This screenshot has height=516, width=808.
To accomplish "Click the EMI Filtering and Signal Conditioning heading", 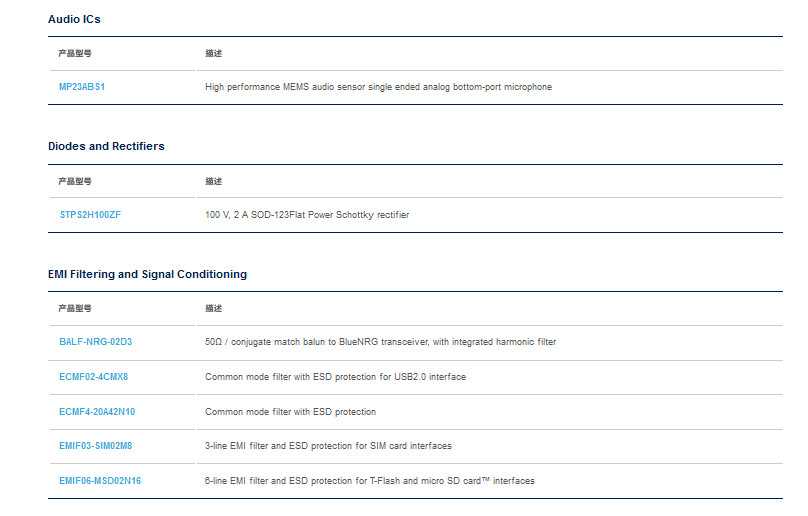I will [x=147, y=274].
